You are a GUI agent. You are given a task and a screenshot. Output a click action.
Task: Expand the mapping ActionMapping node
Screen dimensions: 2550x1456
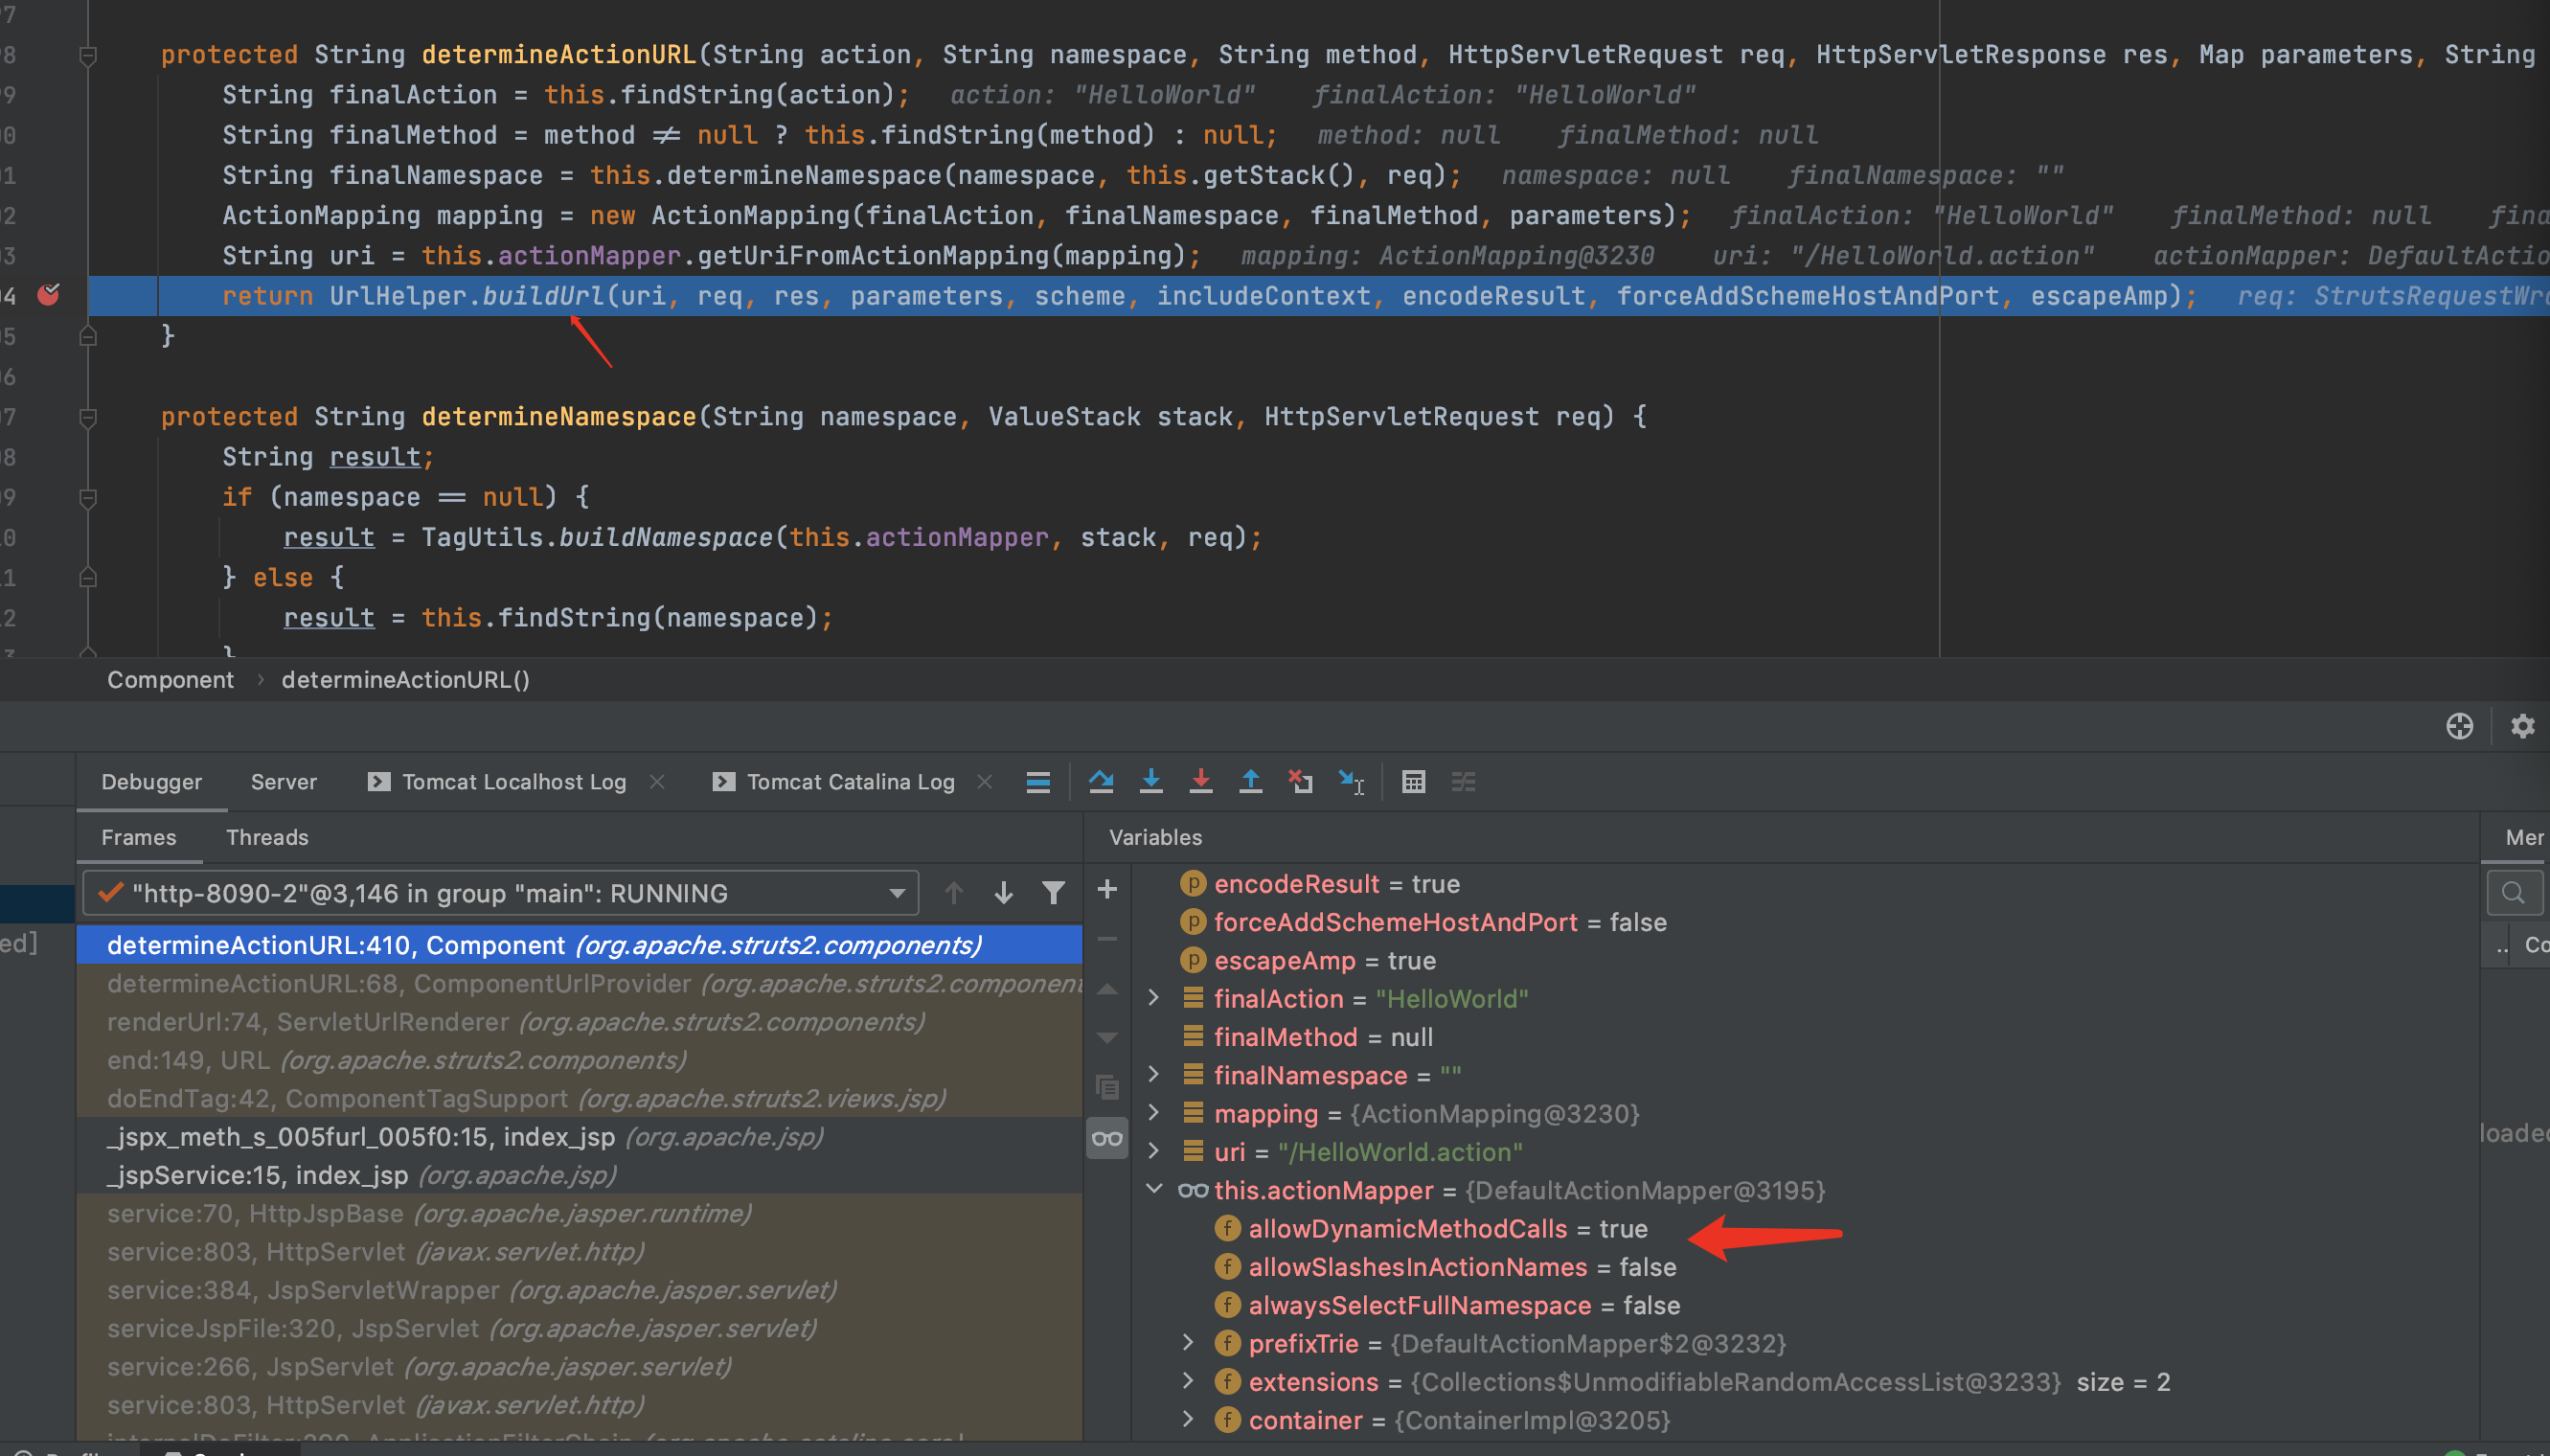[x=1153, y=1112]
